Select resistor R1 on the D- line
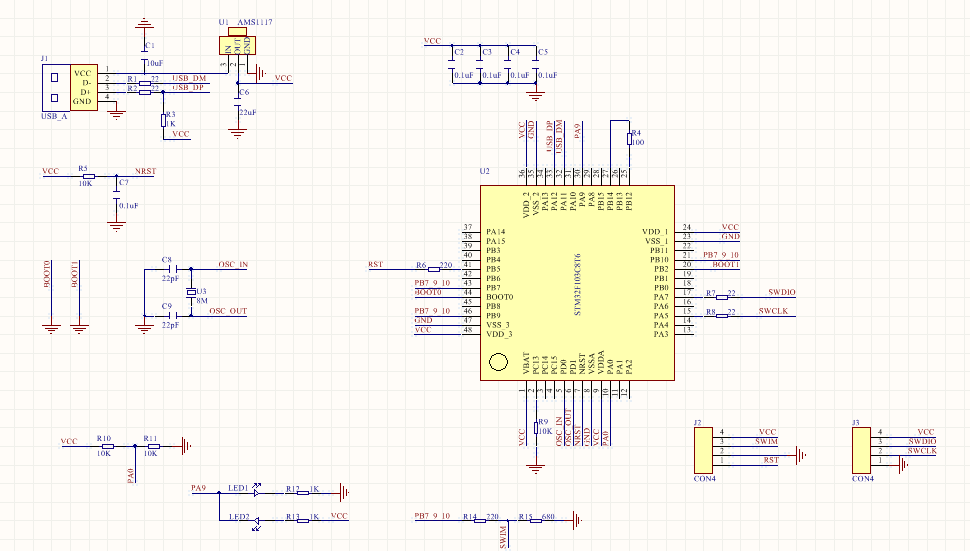Viewport: 970px width, 551px height. point(145,83)
